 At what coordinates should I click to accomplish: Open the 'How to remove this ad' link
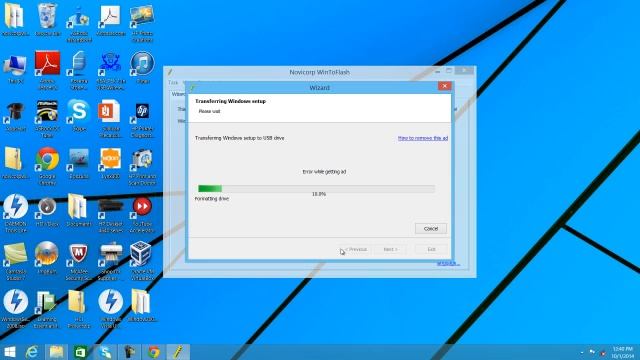click(423, 138)
